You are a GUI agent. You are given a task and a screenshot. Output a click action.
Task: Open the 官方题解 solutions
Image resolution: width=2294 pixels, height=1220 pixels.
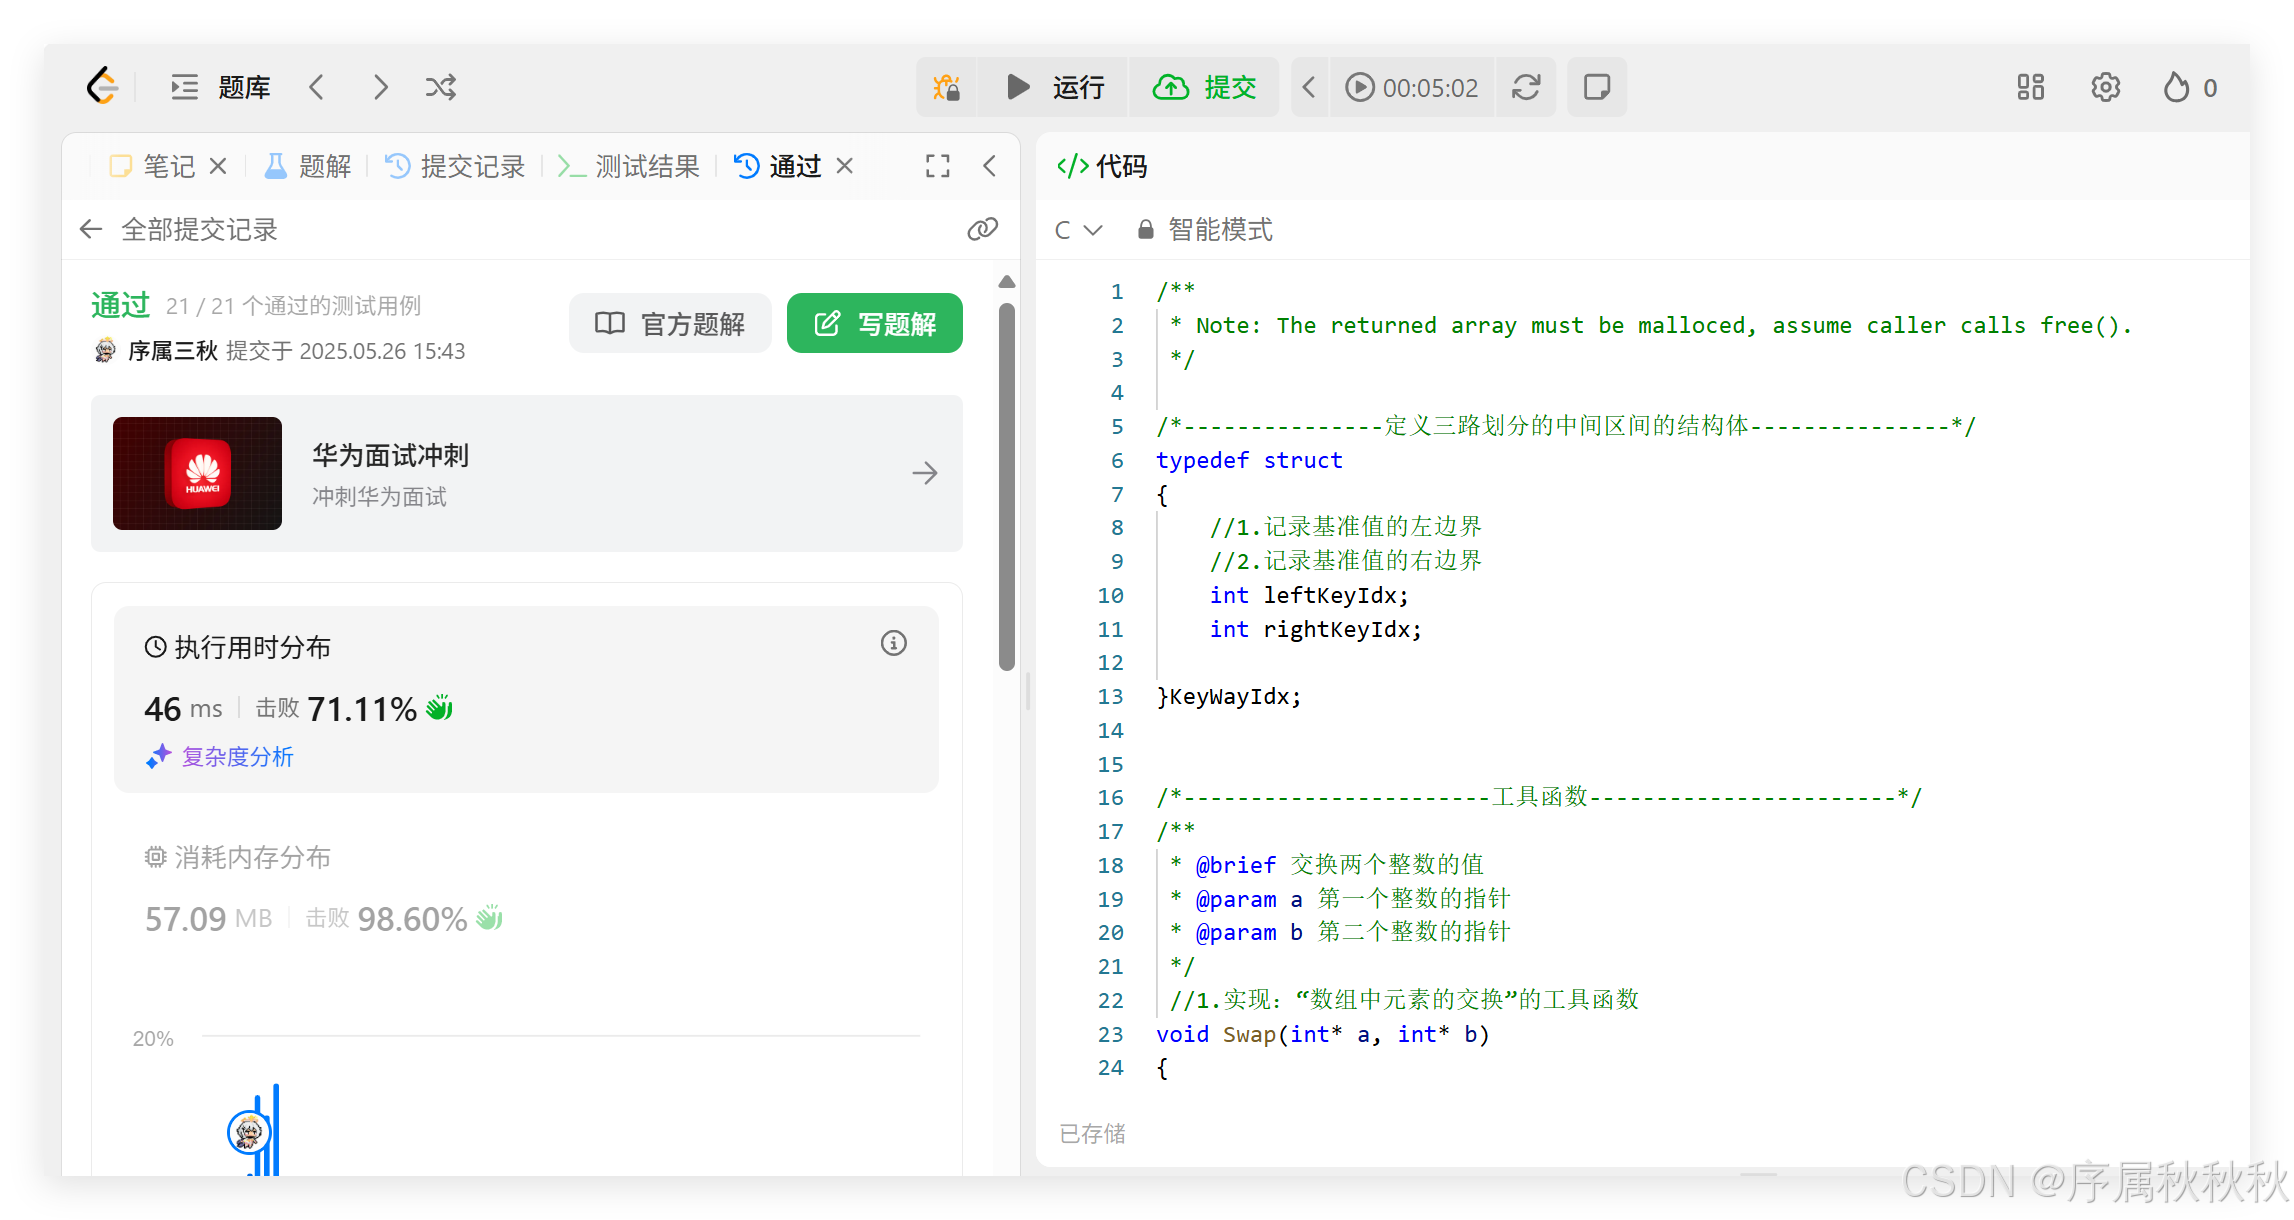pos(670,323)
